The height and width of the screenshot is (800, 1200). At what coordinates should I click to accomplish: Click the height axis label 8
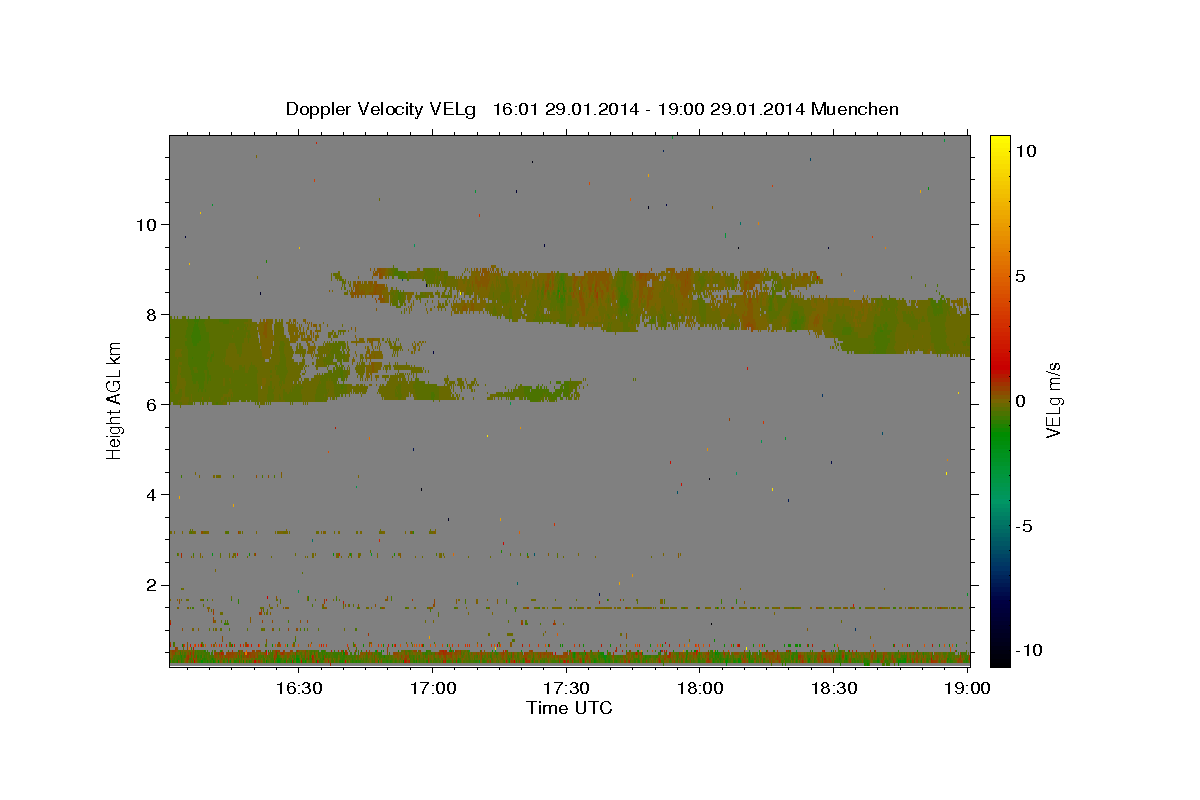151,314
